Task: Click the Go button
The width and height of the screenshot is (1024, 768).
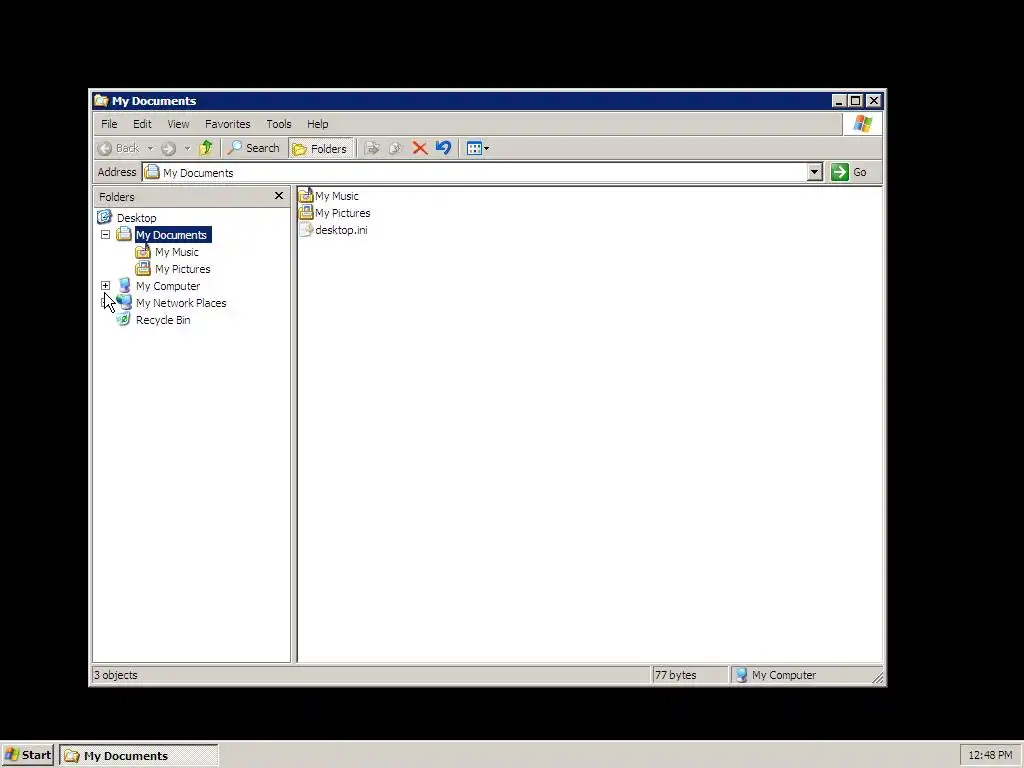Action: point(849,172)
